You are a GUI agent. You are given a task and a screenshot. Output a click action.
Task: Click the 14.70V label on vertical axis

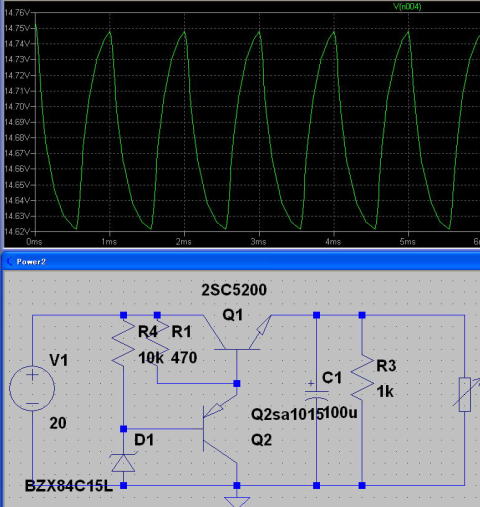(17, 106)
